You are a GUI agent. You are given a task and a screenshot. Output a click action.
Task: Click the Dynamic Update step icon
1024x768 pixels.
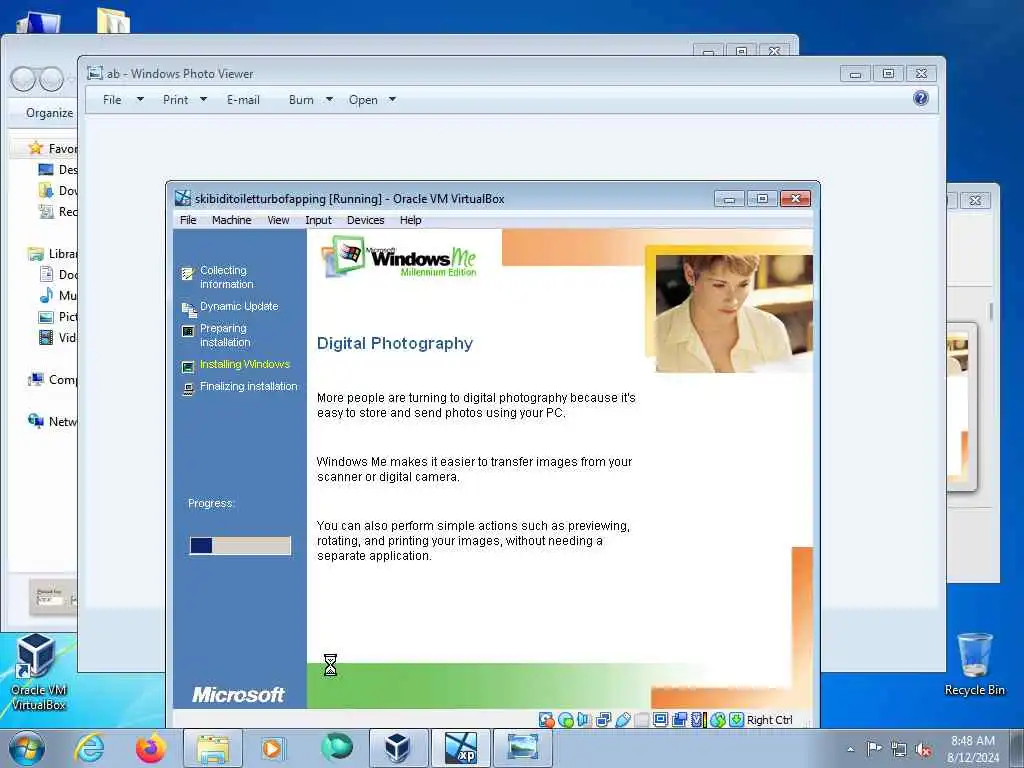(188, 309)
